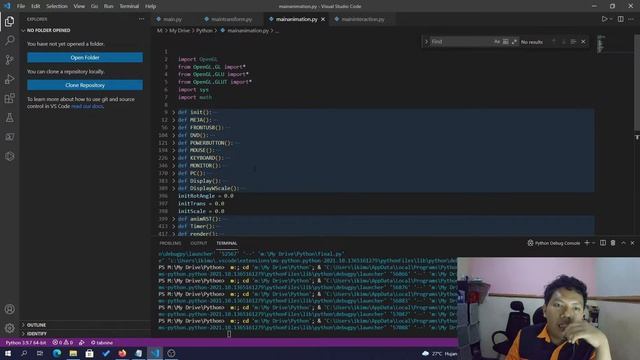
Task: Switch to the Problems tab
Action: click(x=170, y=243)
